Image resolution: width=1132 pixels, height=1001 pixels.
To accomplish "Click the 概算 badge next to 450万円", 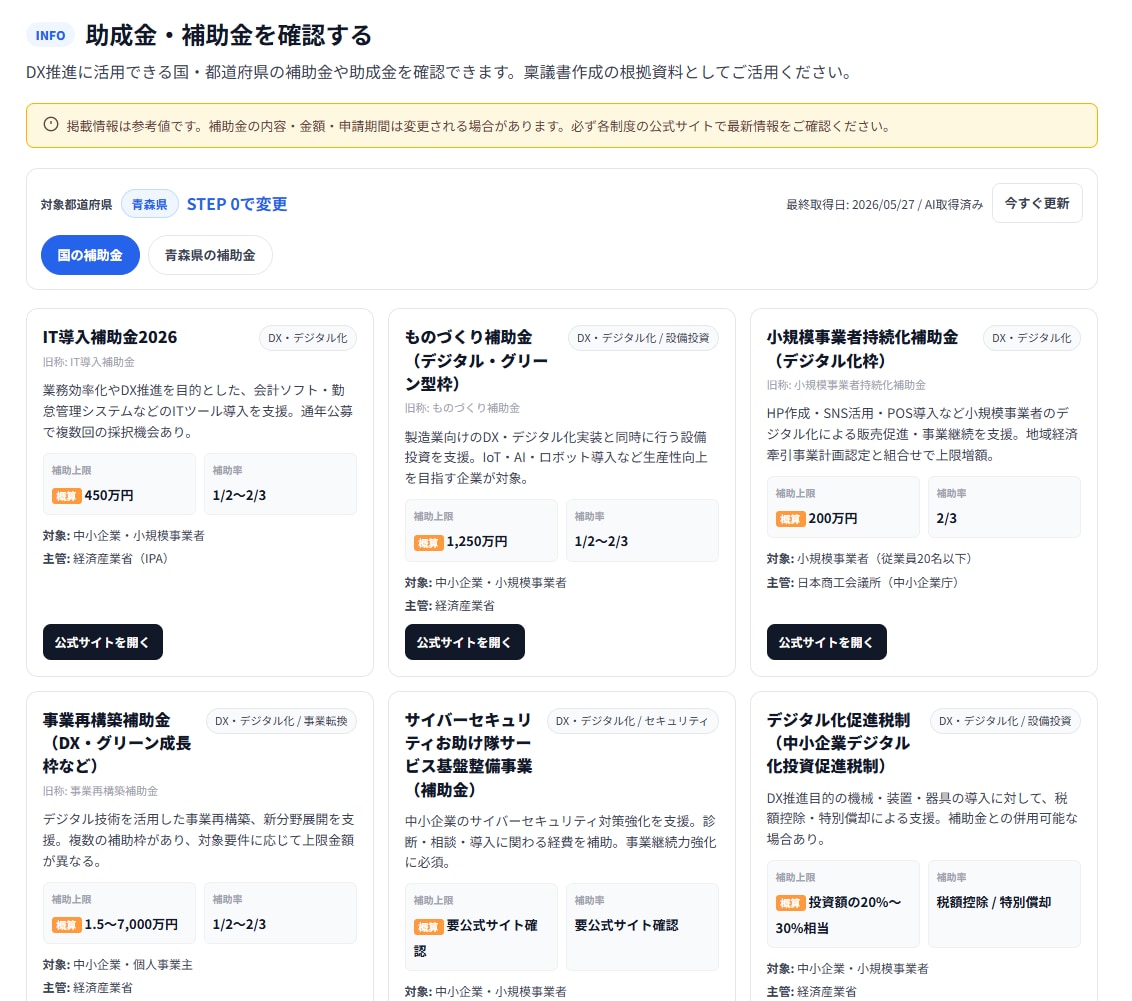I will (66, 496).
